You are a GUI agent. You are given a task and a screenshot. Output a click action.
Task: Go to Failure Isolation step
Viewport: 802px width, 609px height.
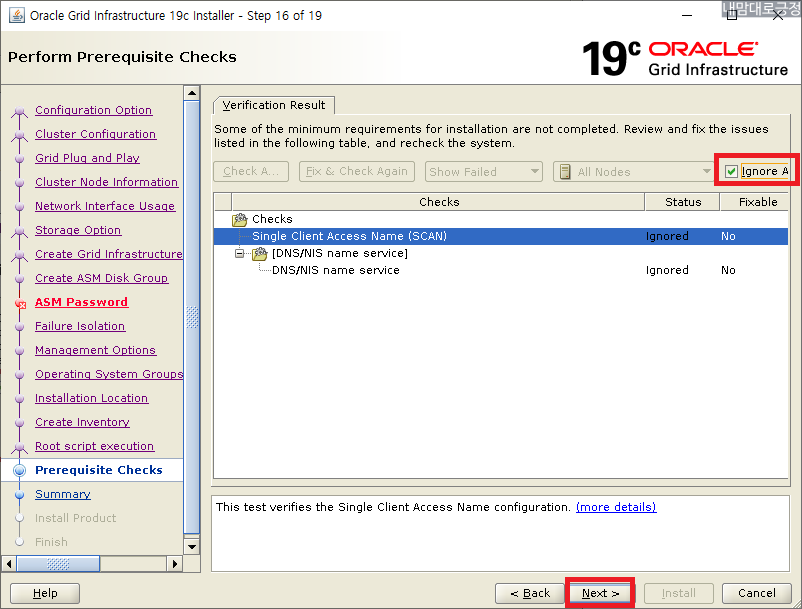80,326
